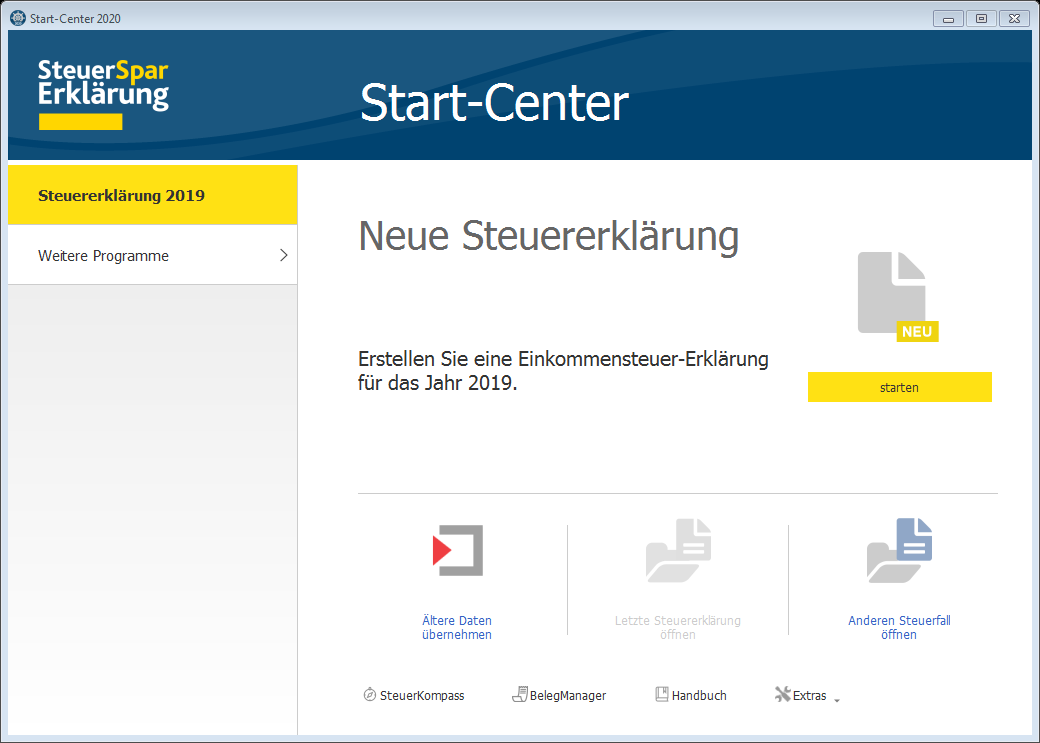Click the SteuerSparErklärung logo

(x=103, y=94)
